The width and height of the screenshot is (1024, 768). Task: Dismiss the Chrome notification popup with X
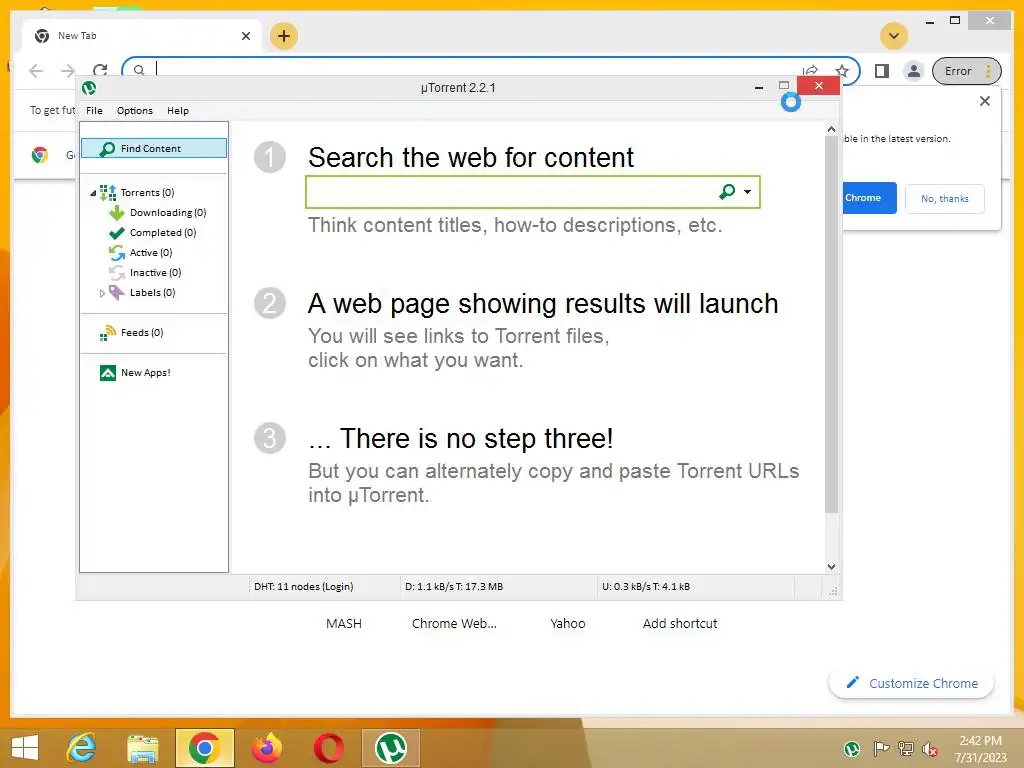(985, 101)
